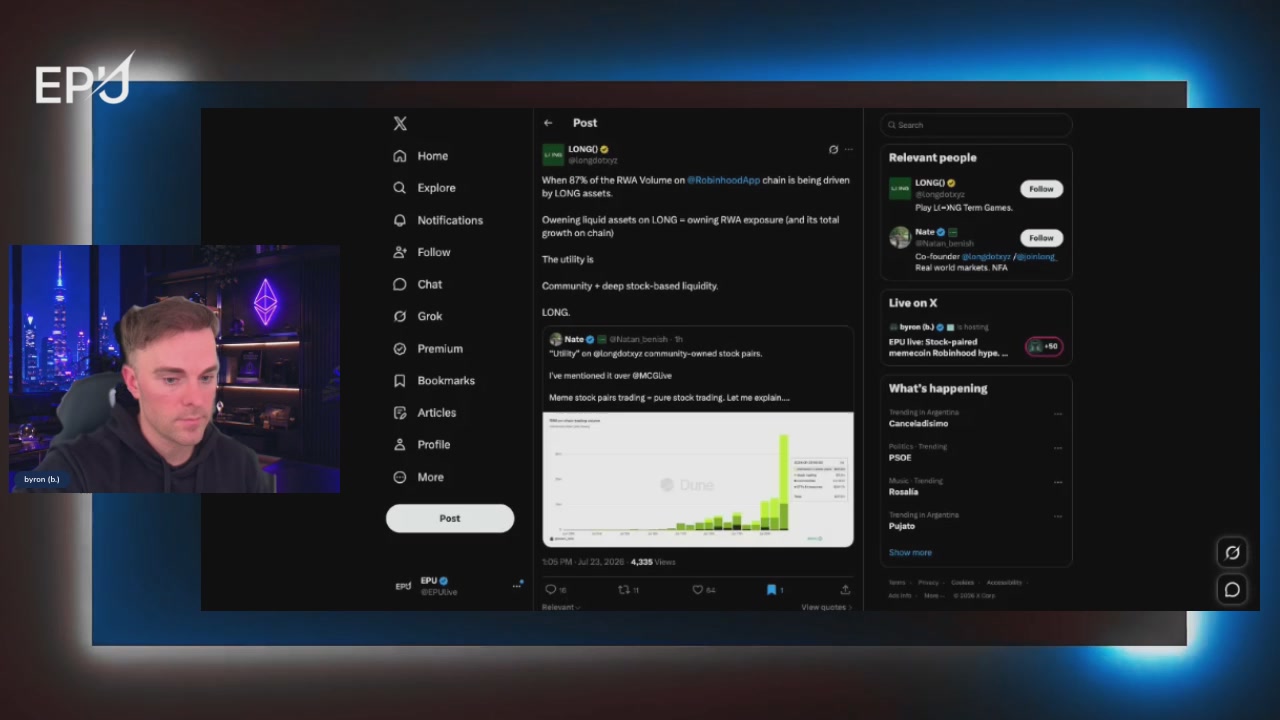
Task: Open options for the Rosalía trend
Action: [1058, 482]
